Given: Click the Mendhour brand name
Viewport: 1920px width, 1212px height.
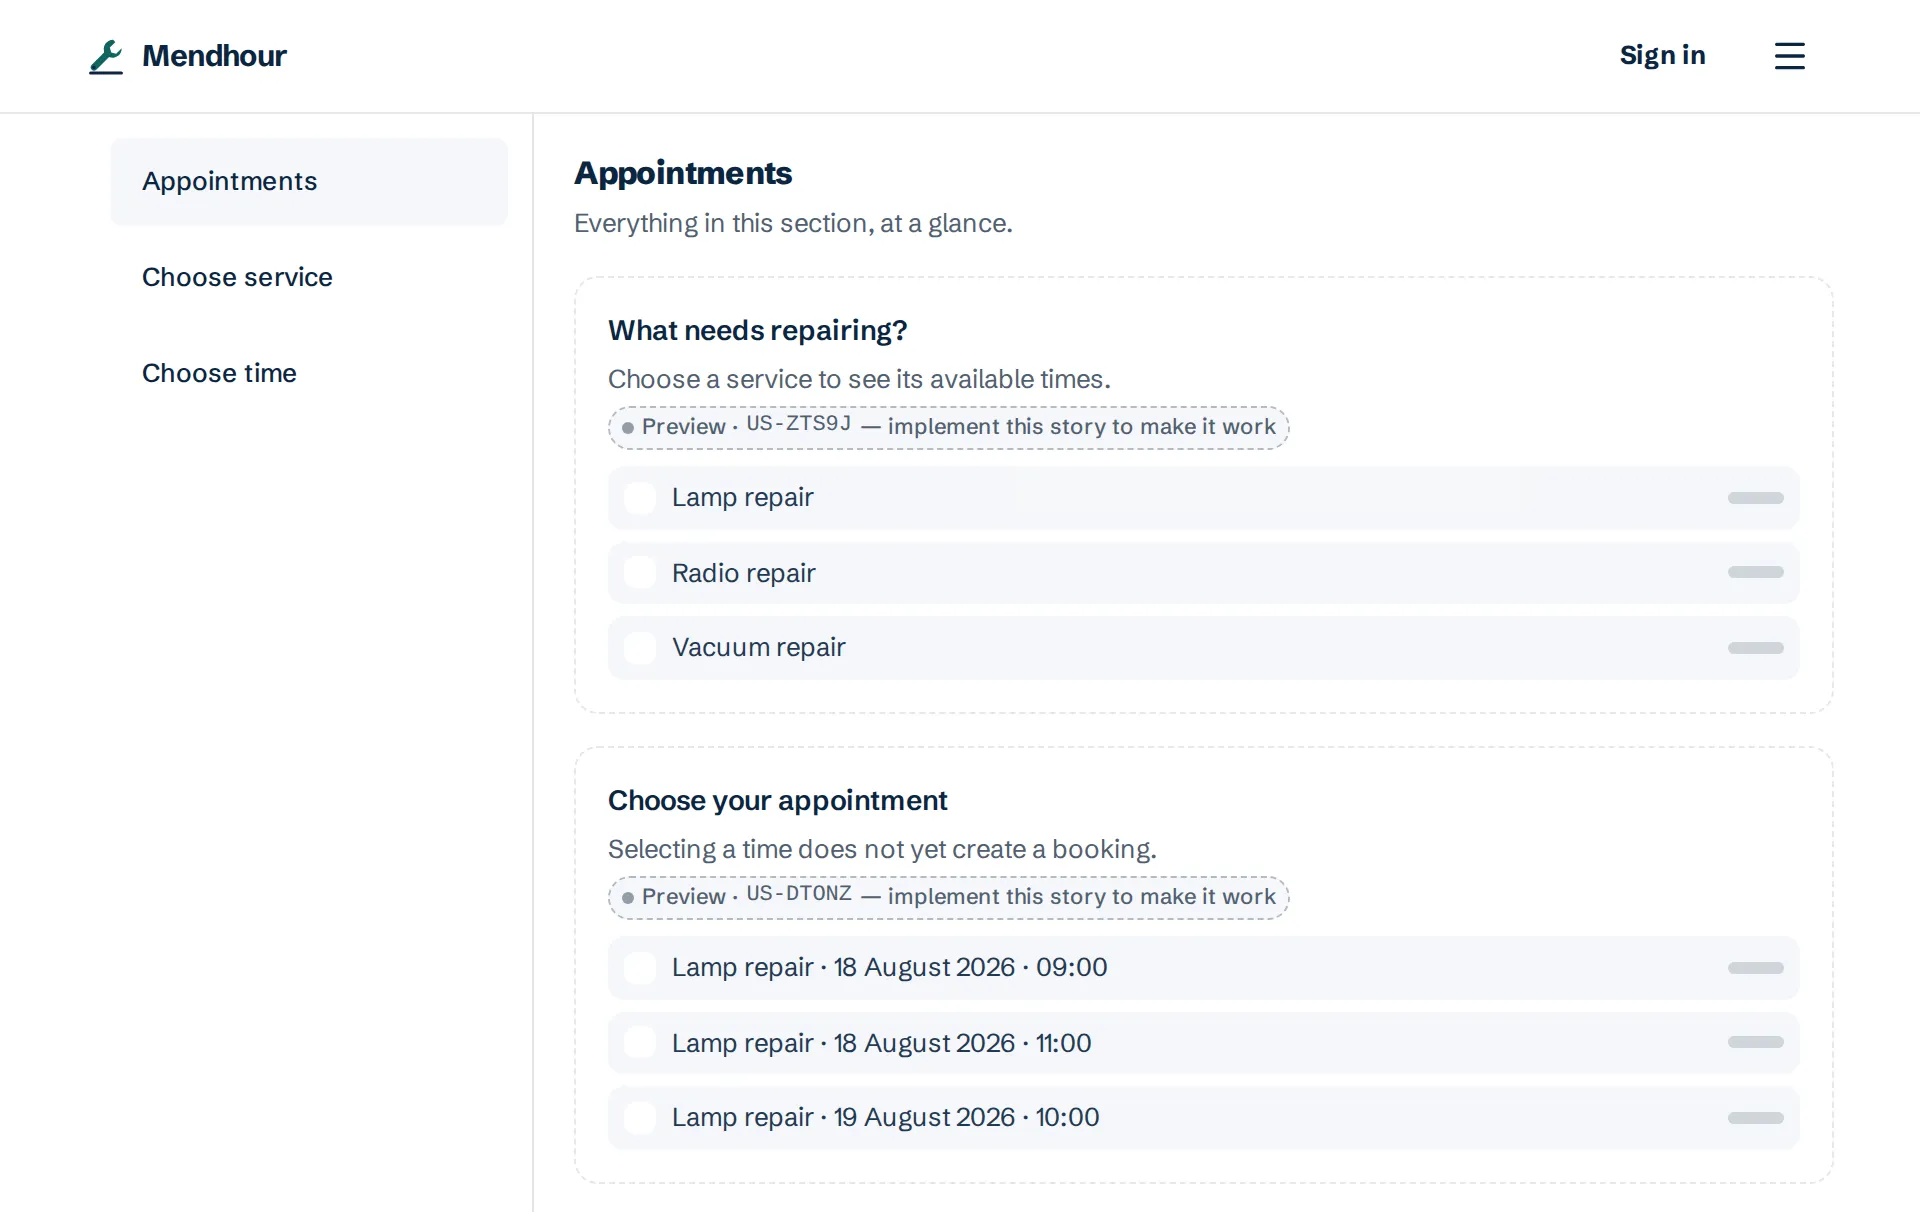Looking at the screenshot, I should click(x=214, y=56).
